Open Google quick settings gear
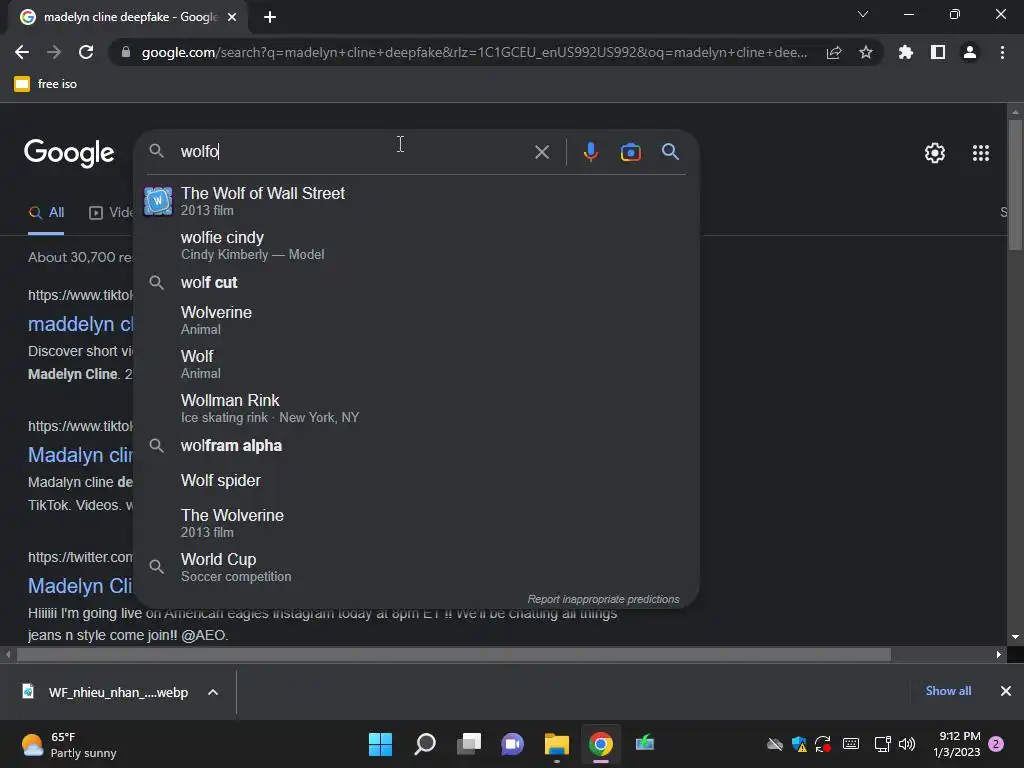1024x768 pixels. (935, 153)
